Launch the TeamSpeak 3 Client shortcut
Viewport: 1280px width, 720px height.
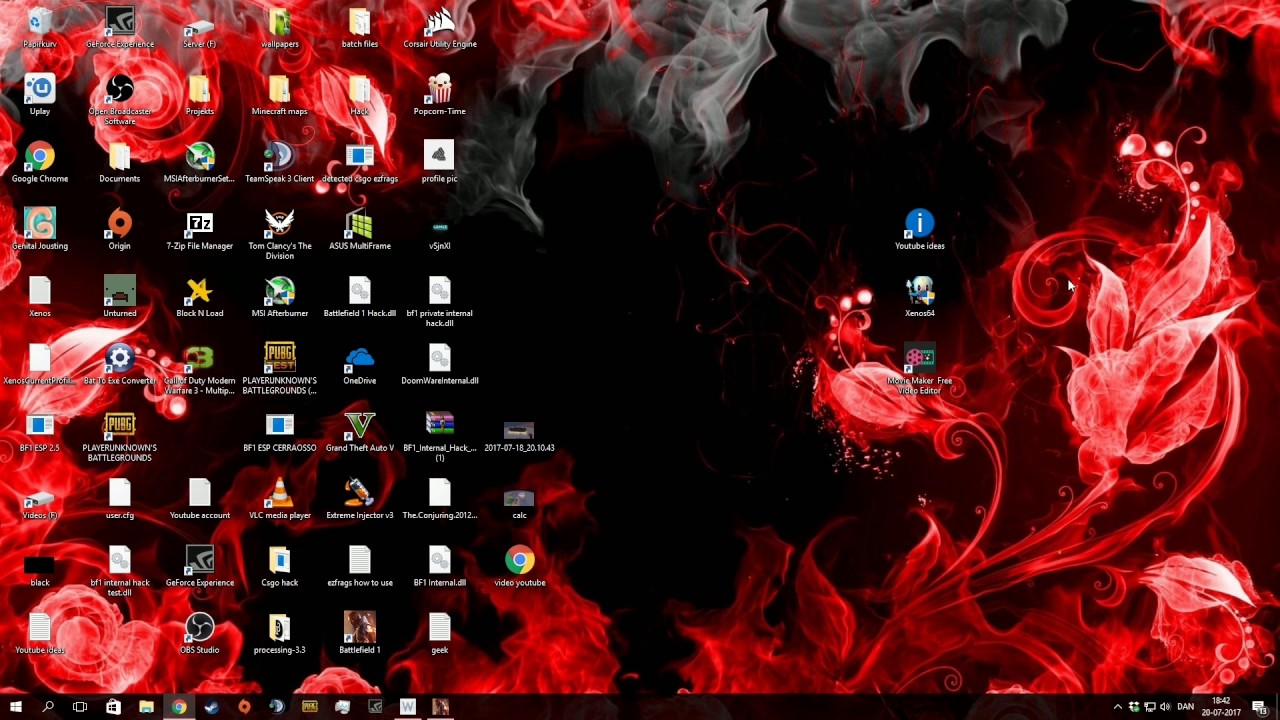pos(279,162)
